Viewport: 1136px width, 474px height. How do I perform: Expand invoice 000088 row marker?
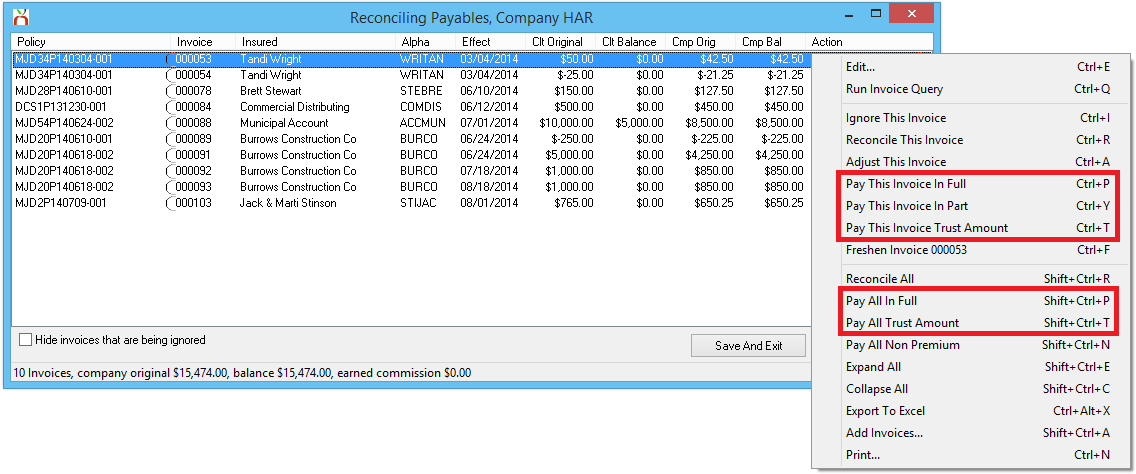click(x=170, y=123)
